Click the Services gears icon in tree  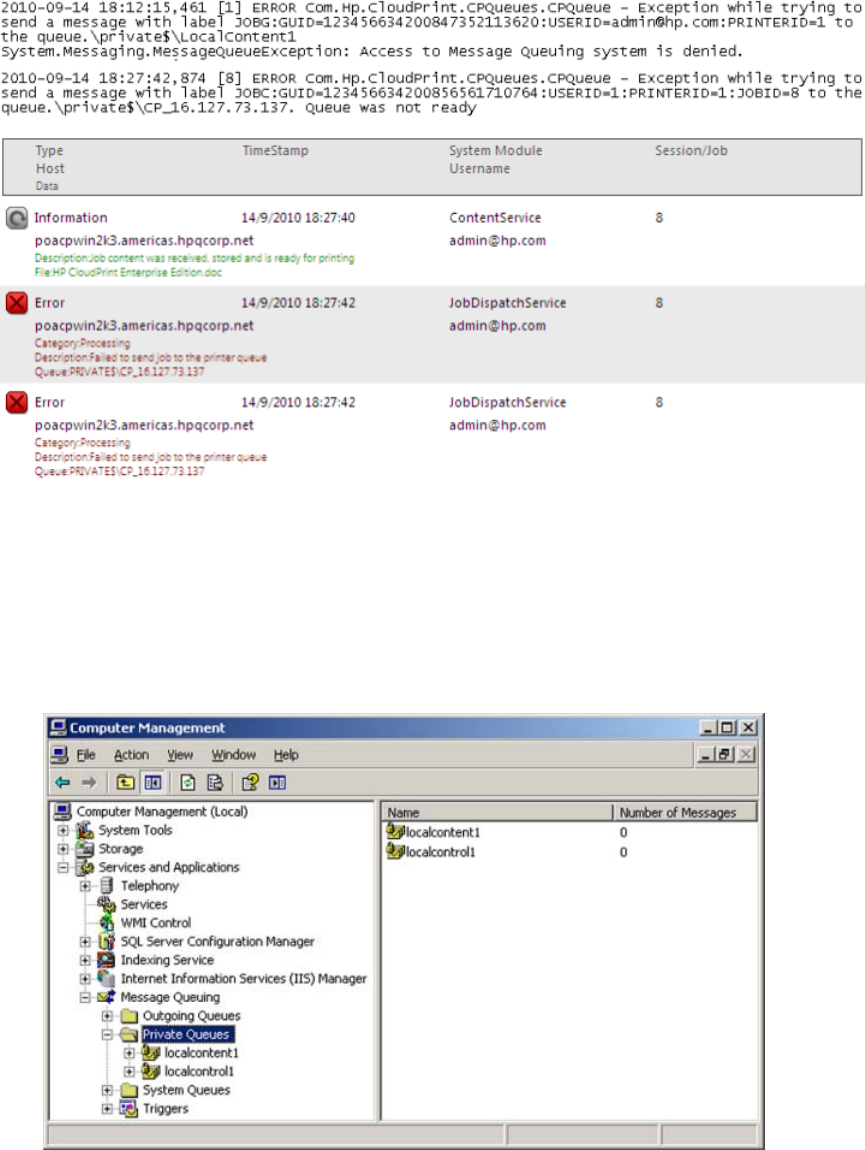[x=107, y=904]
